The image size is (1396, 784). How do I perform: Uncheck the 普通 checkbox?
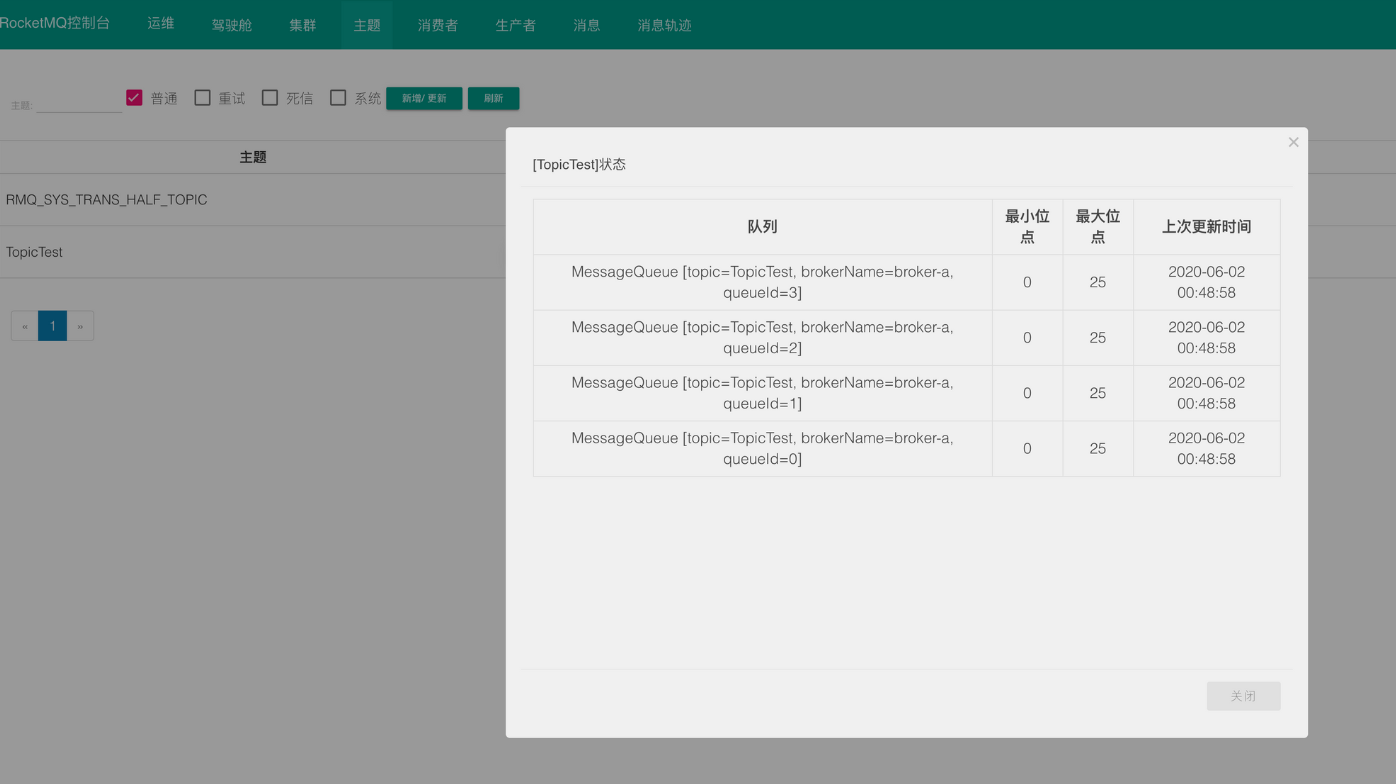134,97
